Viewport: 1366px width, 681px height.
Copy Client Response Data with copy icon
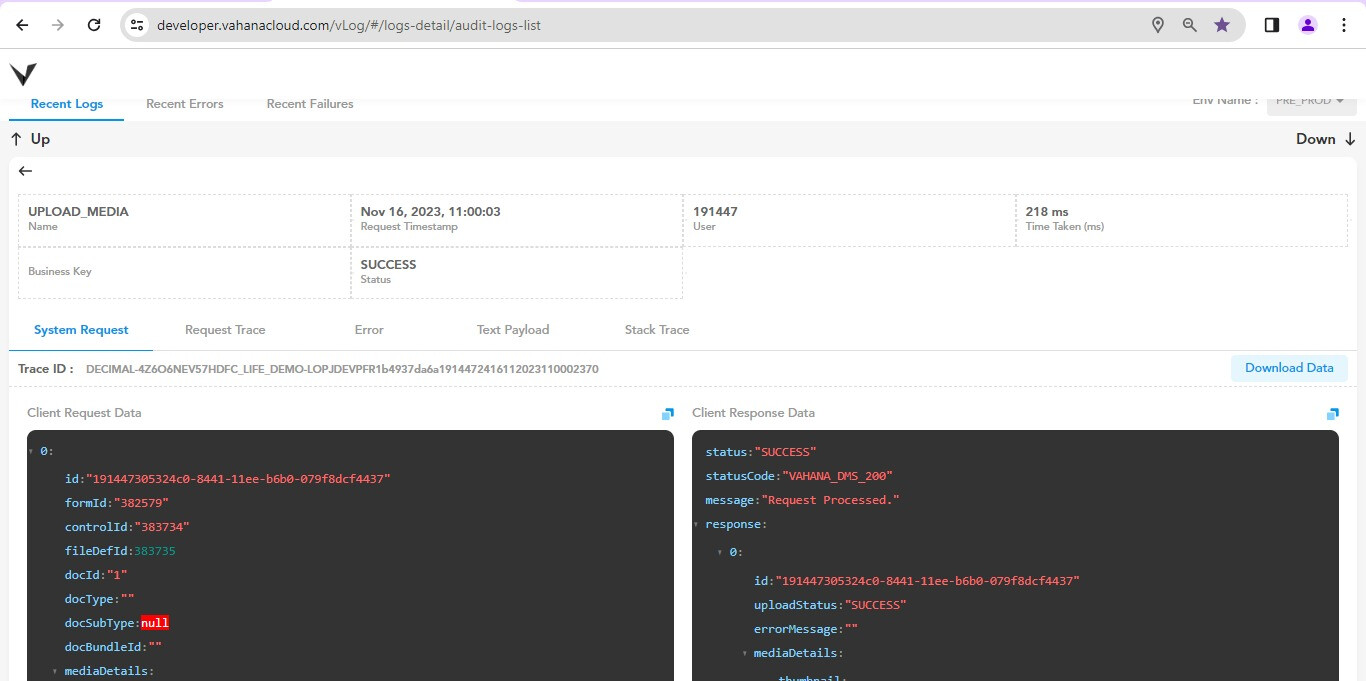(1332, 414)
